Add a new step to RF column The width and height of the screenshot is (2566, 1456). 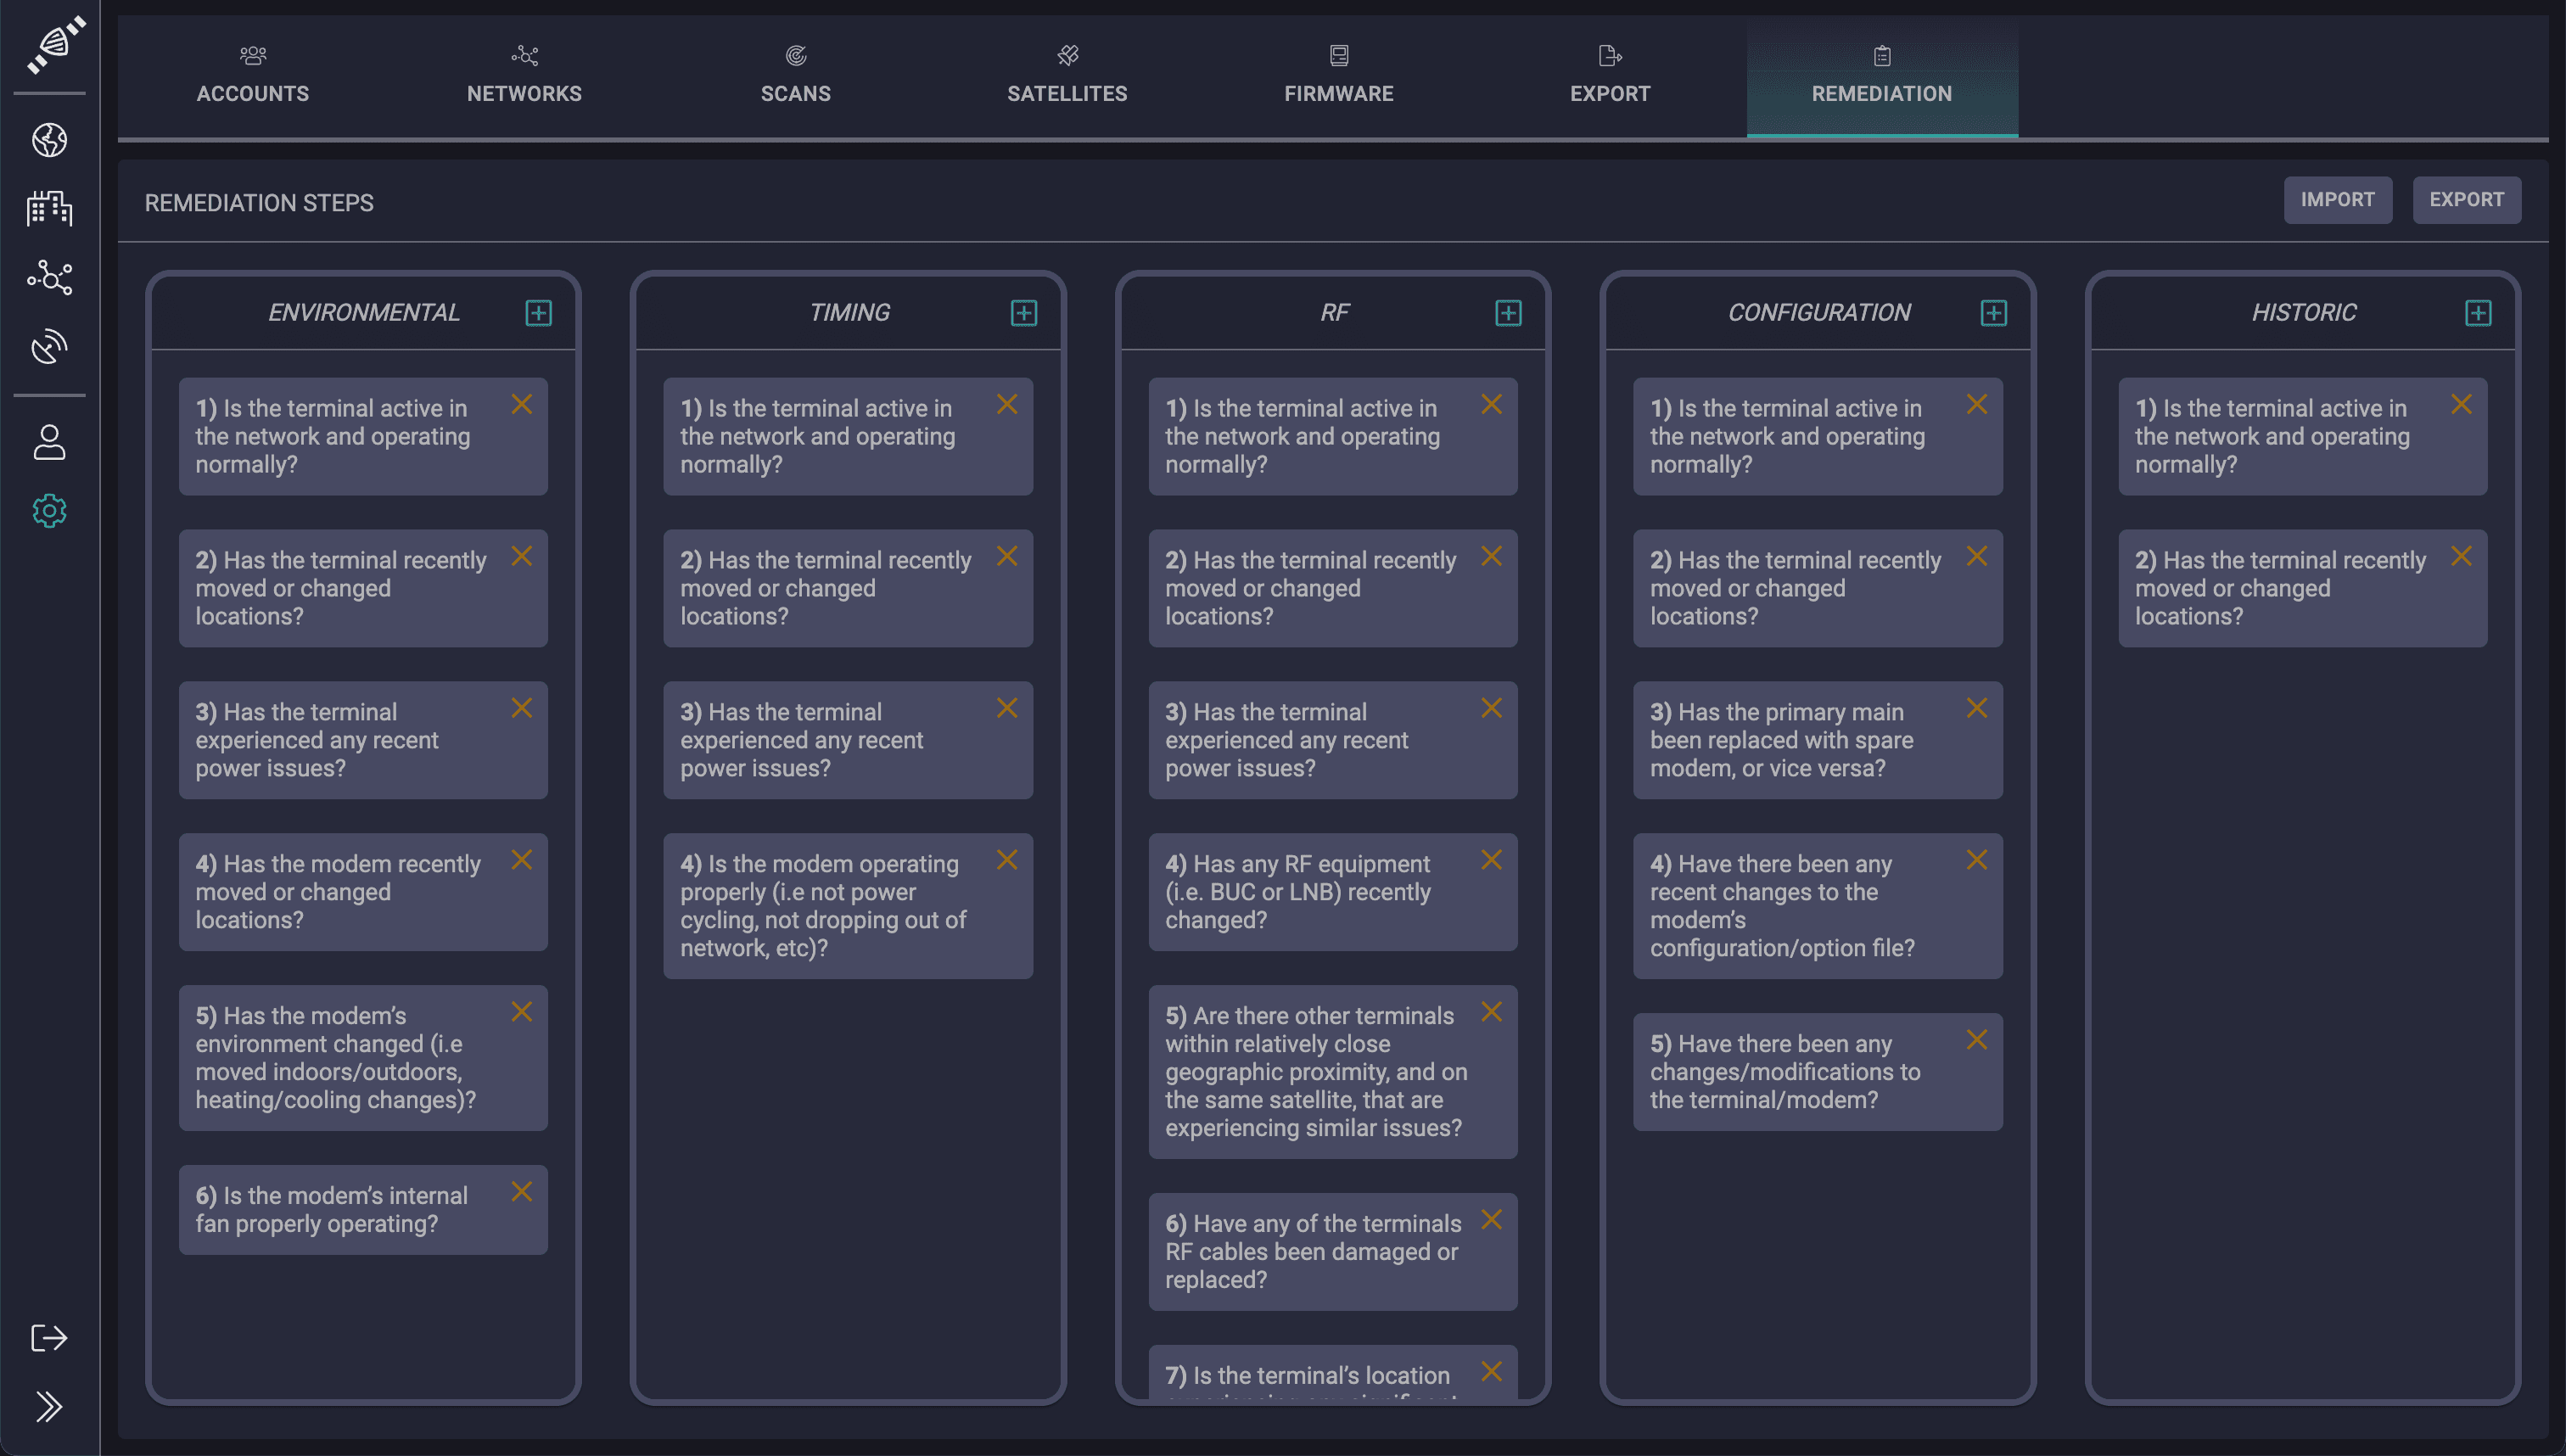pos(1508,313)
